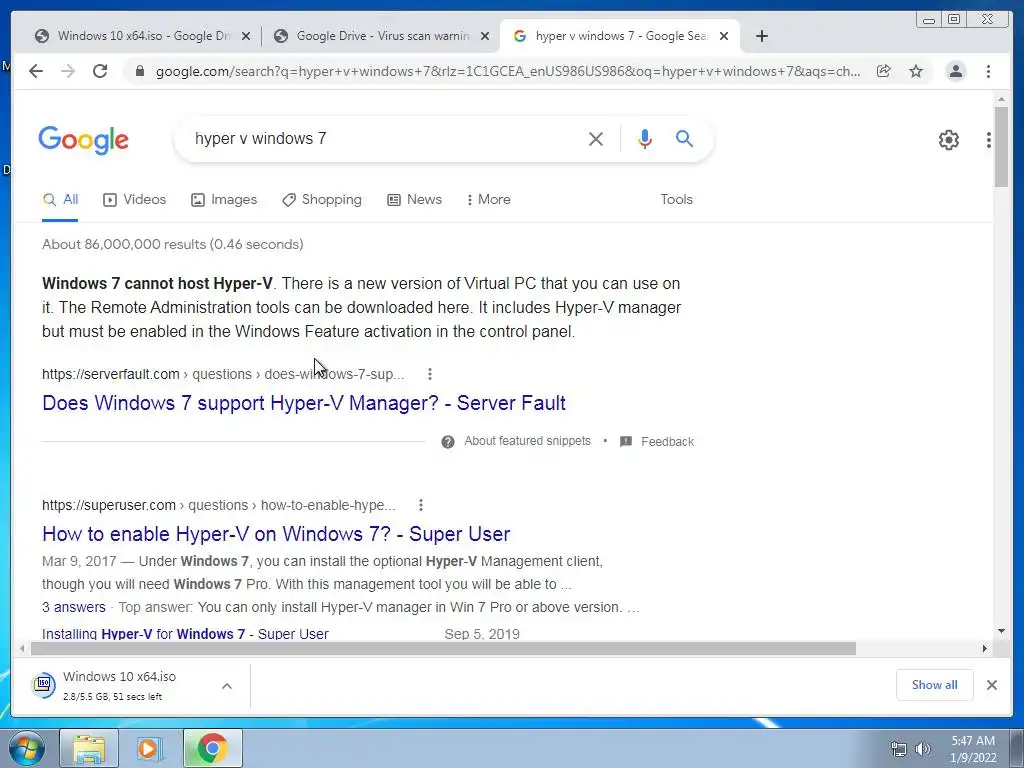
Task: Click the scroll left arrow
Action: [22, 648]
